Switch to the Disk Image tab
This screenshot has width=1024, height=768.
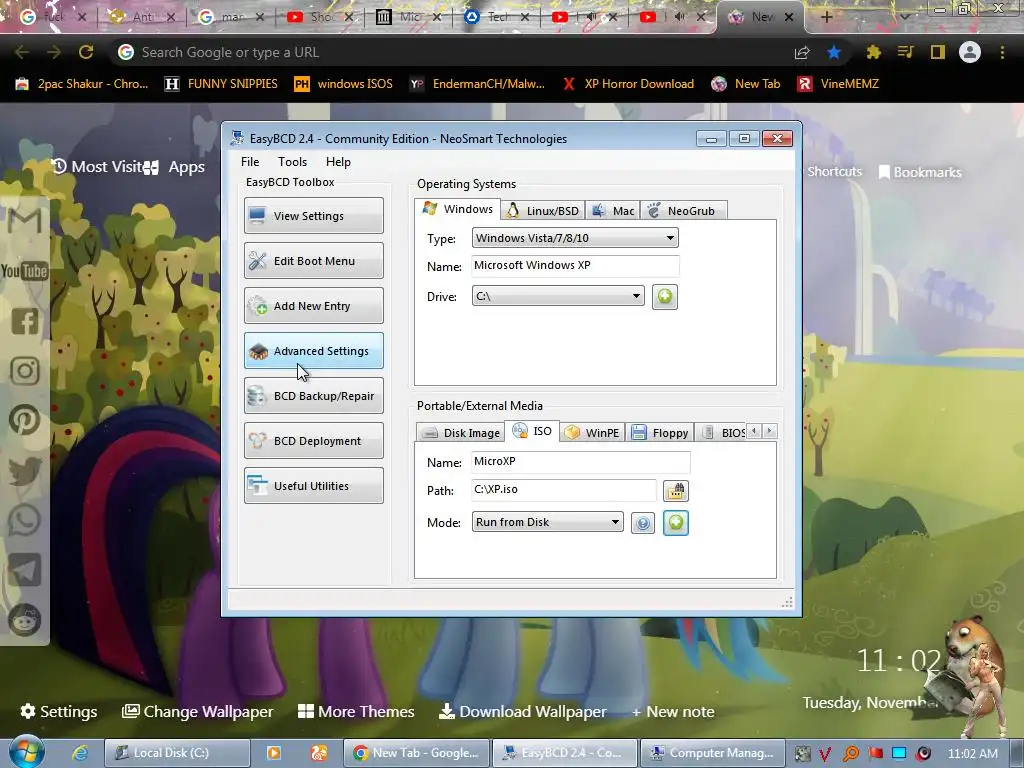[x=460, y=433]
